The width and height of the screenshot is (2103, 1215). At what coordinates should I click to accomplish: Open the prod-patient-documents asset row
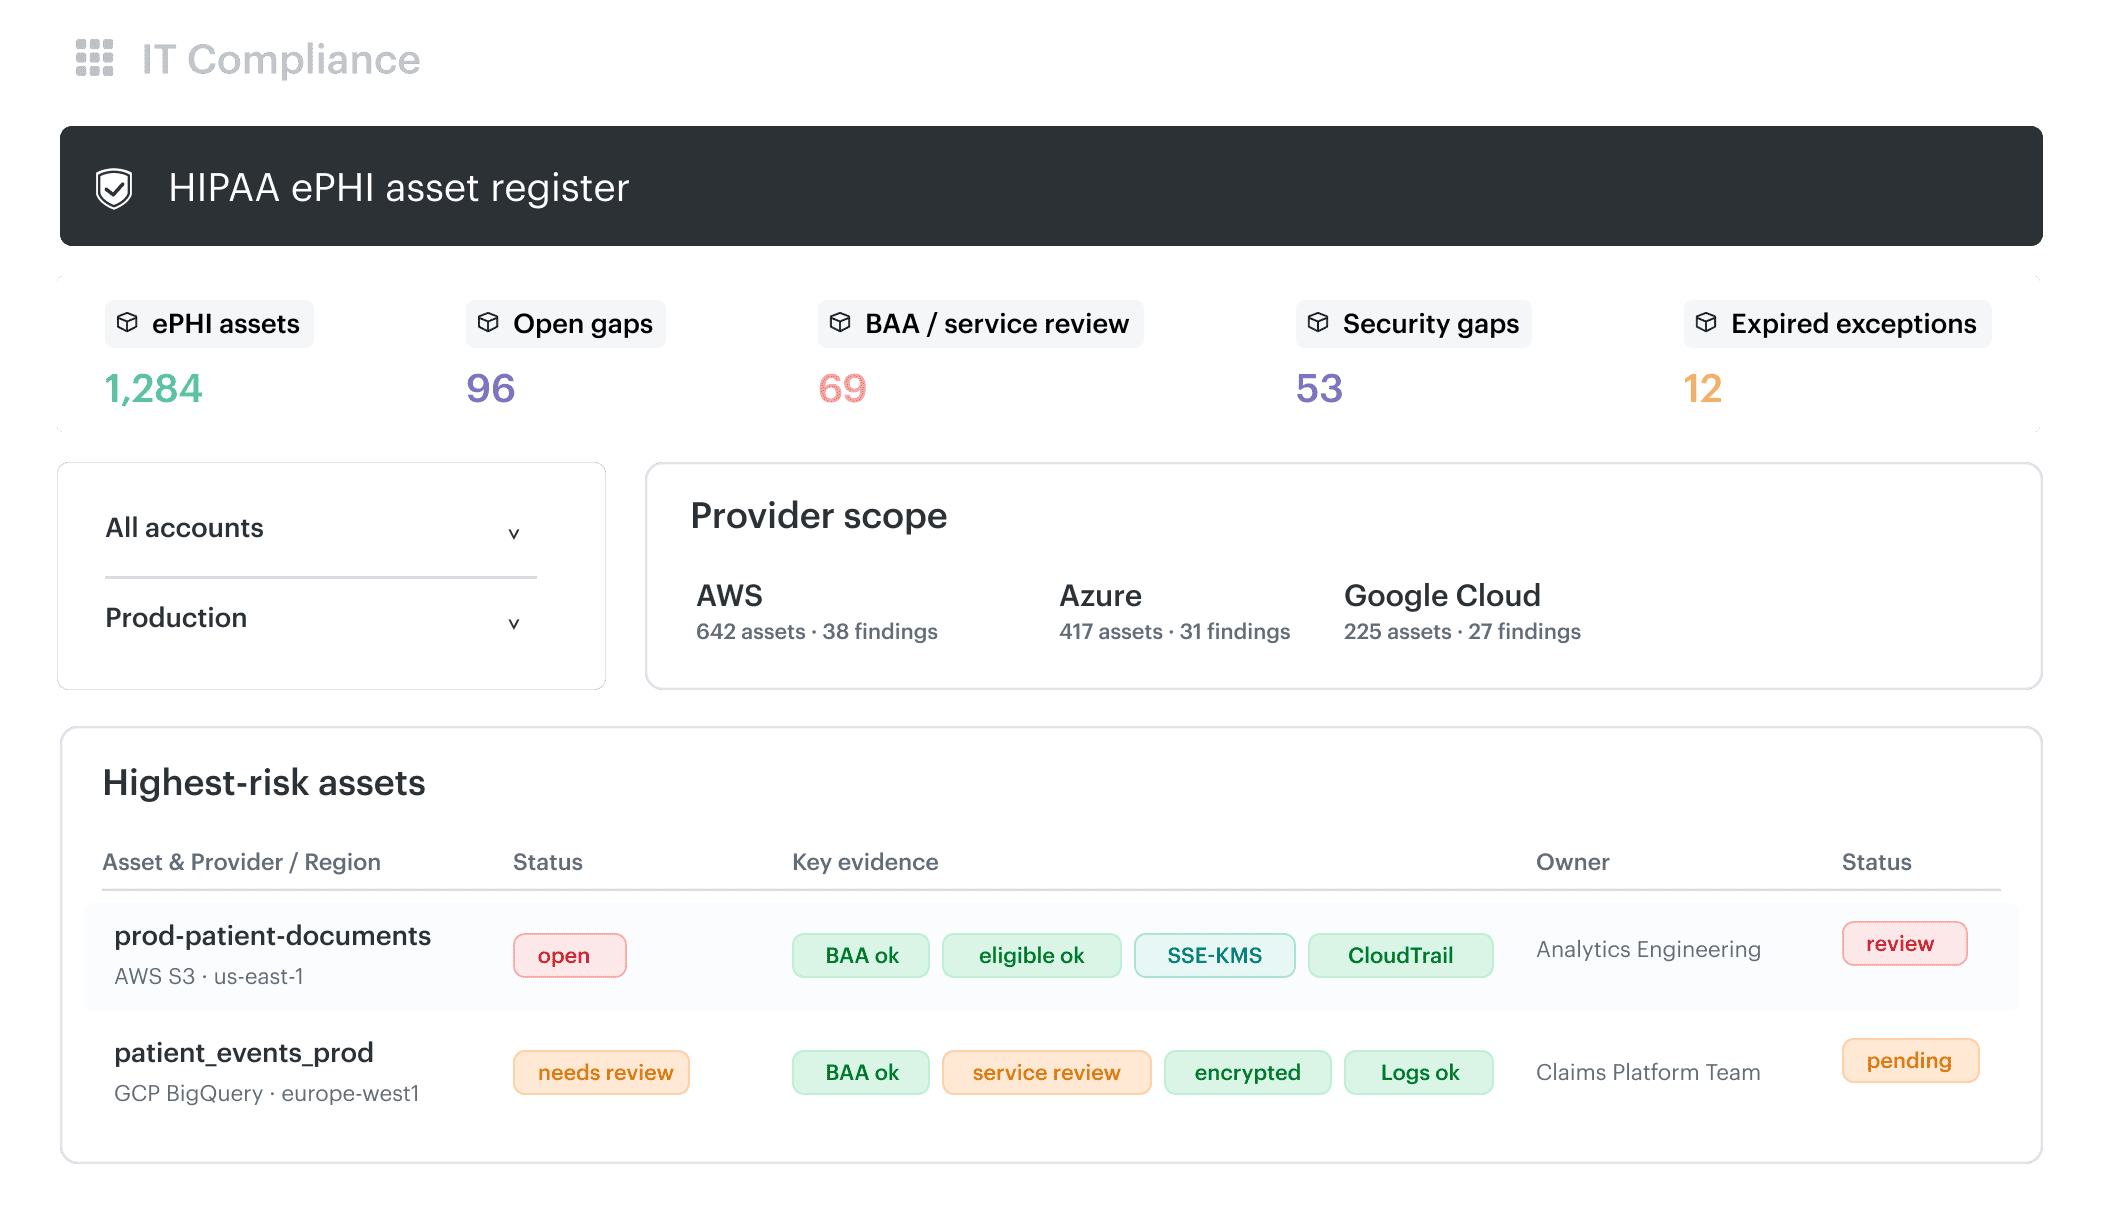[x=1052, y=956]
